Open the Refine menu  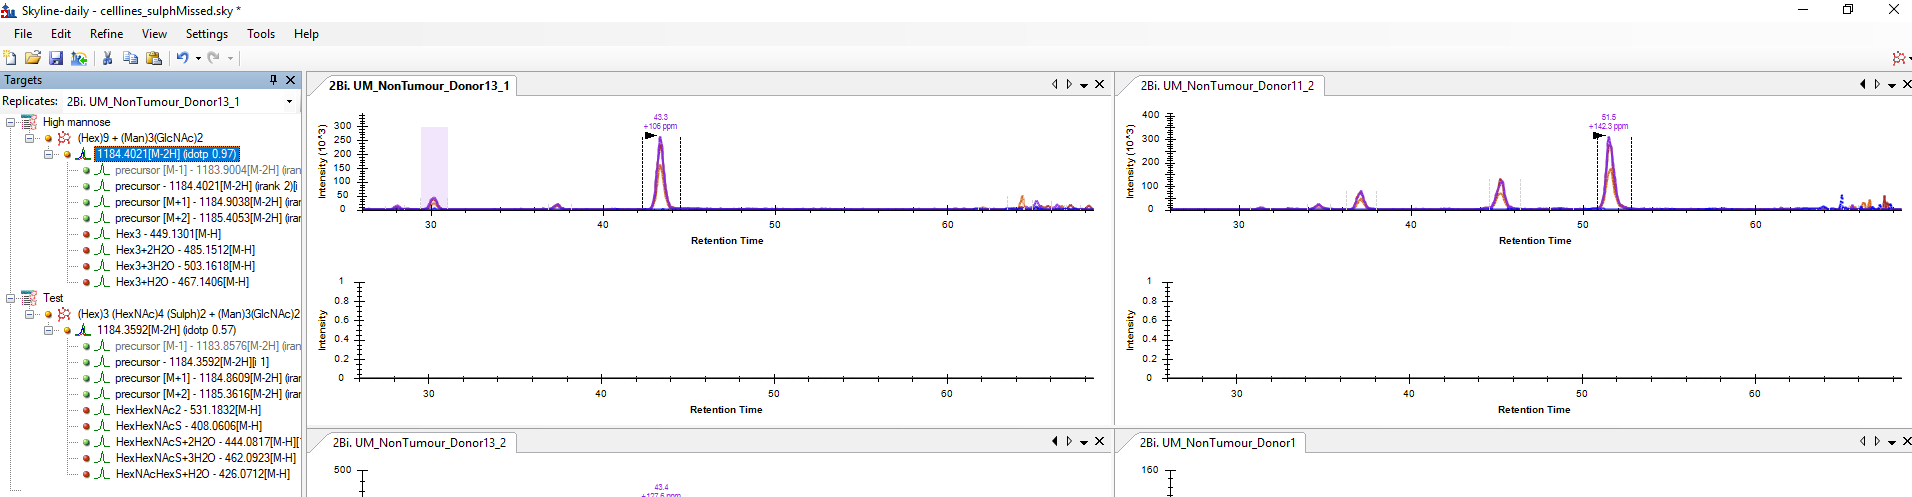[x=106, y=34]
